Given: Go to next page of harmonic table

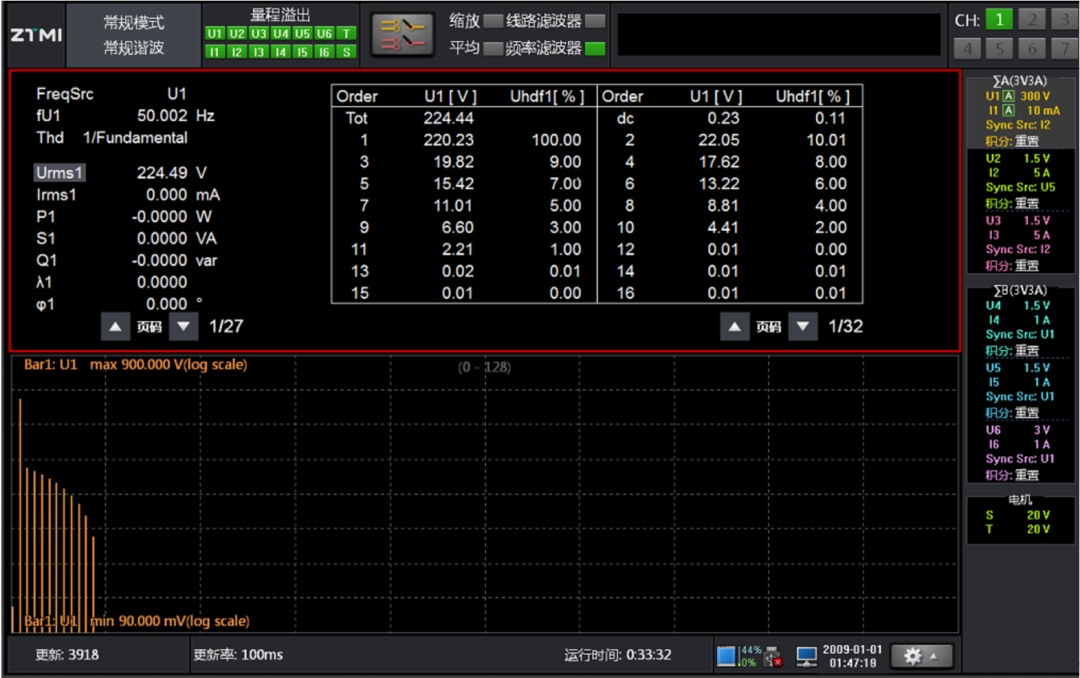Looking at the screenshot, I should click(x=803, y=326).
